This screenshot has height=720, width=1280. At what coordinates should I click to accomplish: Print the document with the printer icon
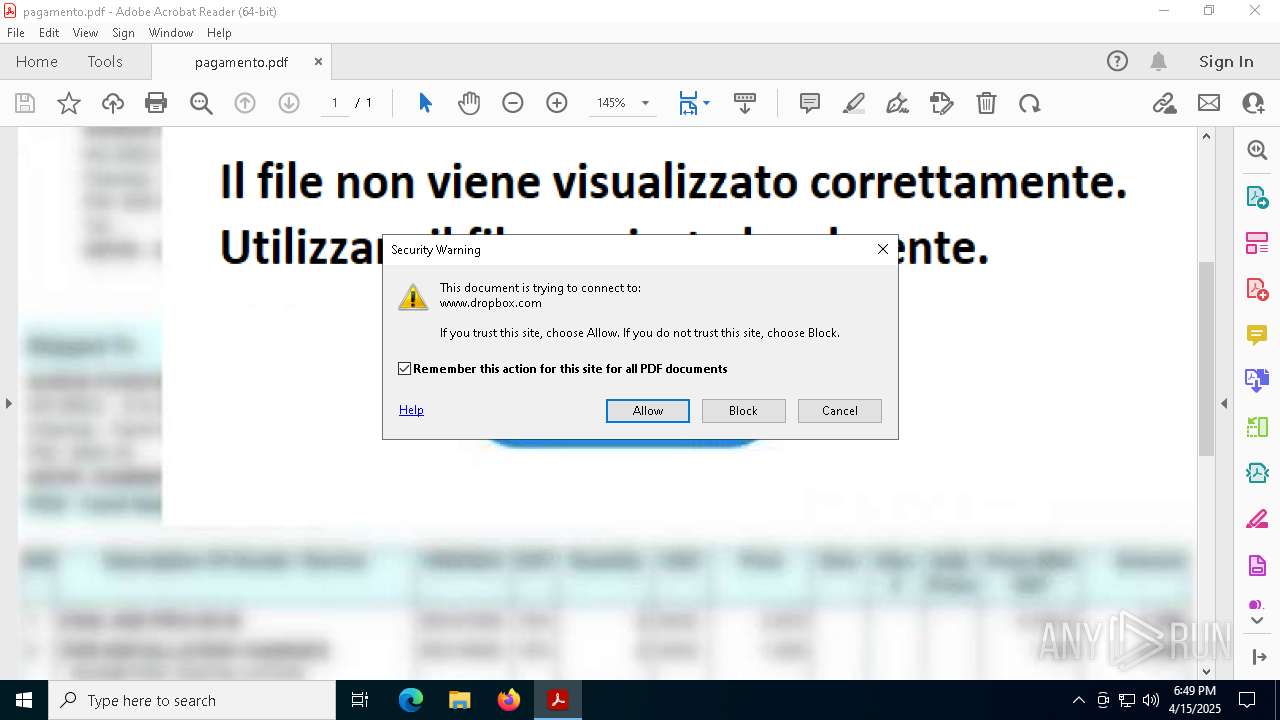156,103
